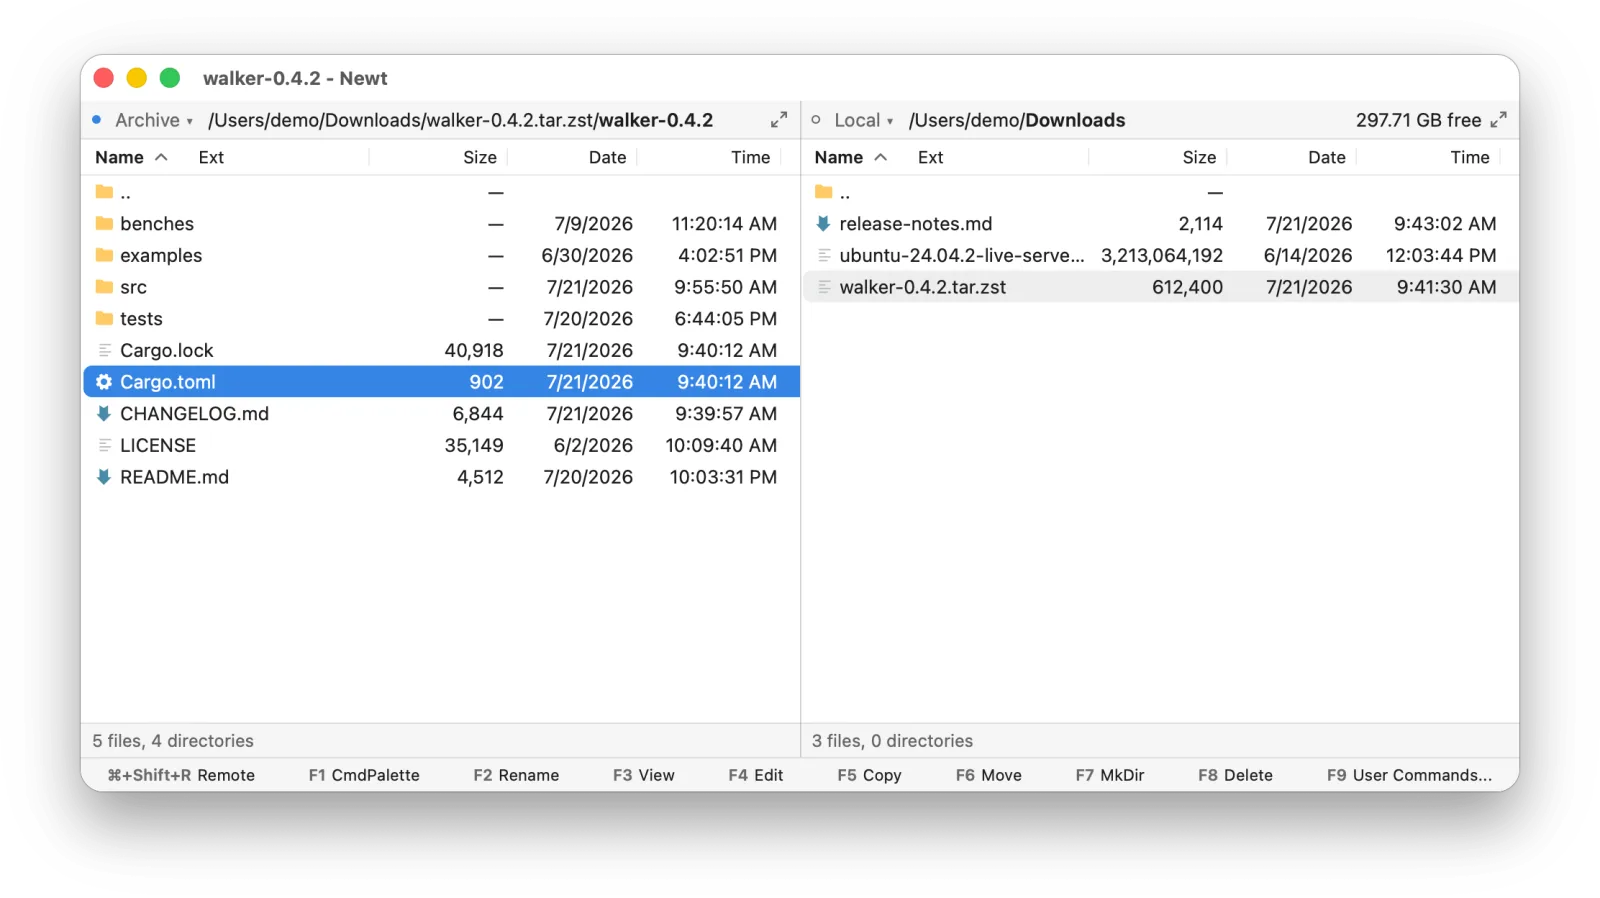Click the Cargo.toml gear icon

click(x=104, y=382)
